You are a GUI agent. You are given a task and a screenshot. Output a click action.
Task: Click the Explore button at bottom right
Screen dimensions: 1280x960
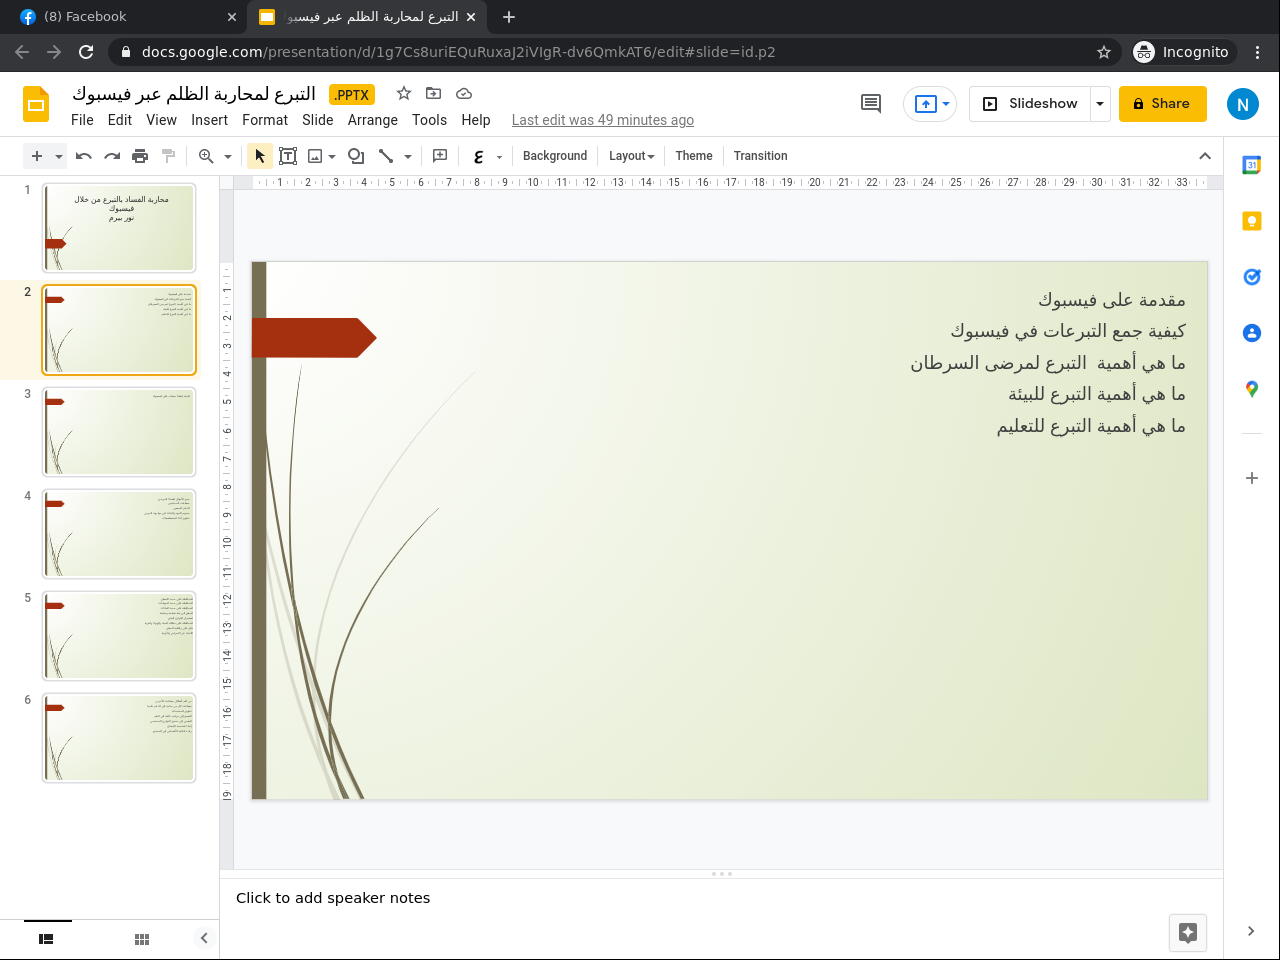(1188, 933)
